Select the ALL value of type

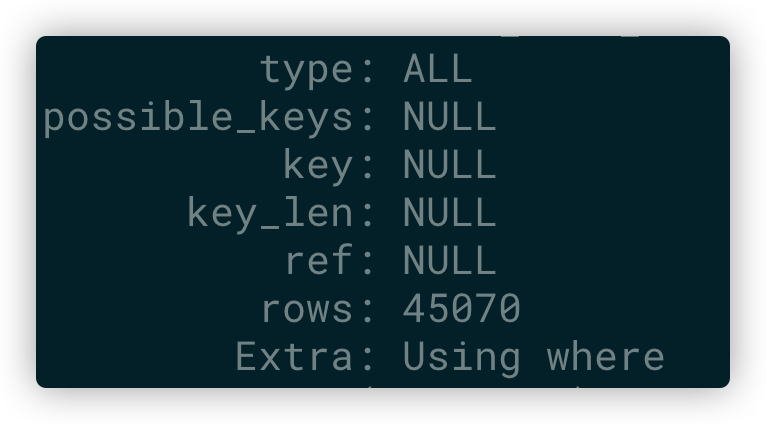(437, 70)
